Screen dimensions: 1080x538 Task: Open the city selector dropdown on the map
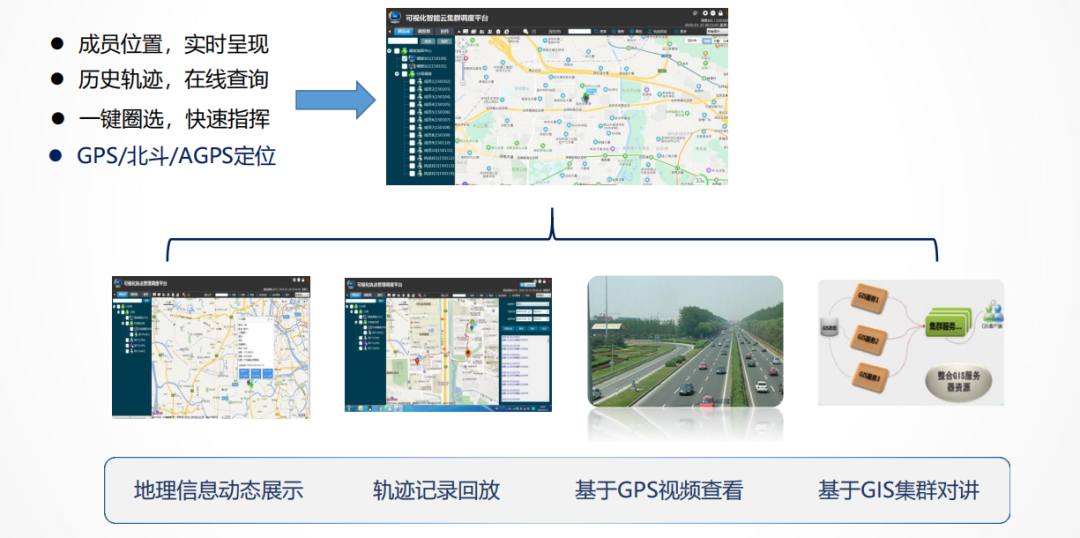click(x=693, y=41)
